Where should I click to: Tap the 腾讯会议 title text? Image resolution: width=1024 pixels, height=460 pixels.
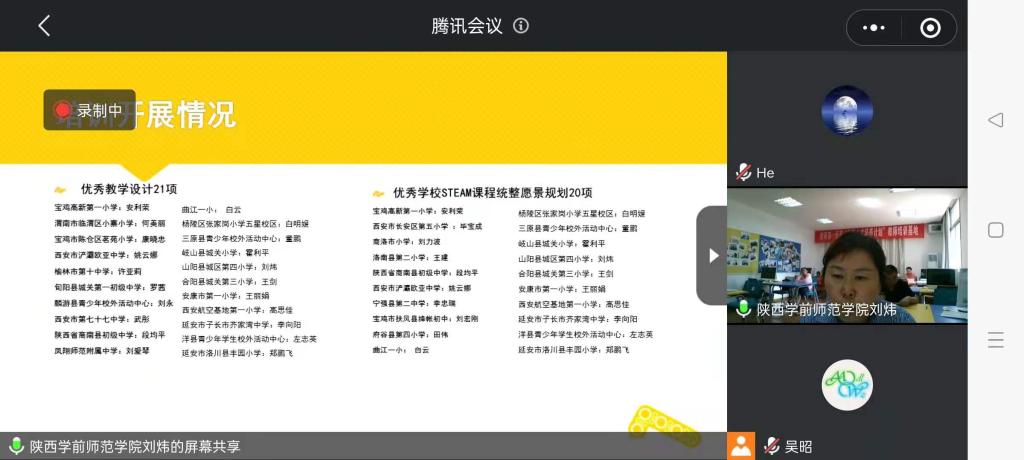coord(466,26)
